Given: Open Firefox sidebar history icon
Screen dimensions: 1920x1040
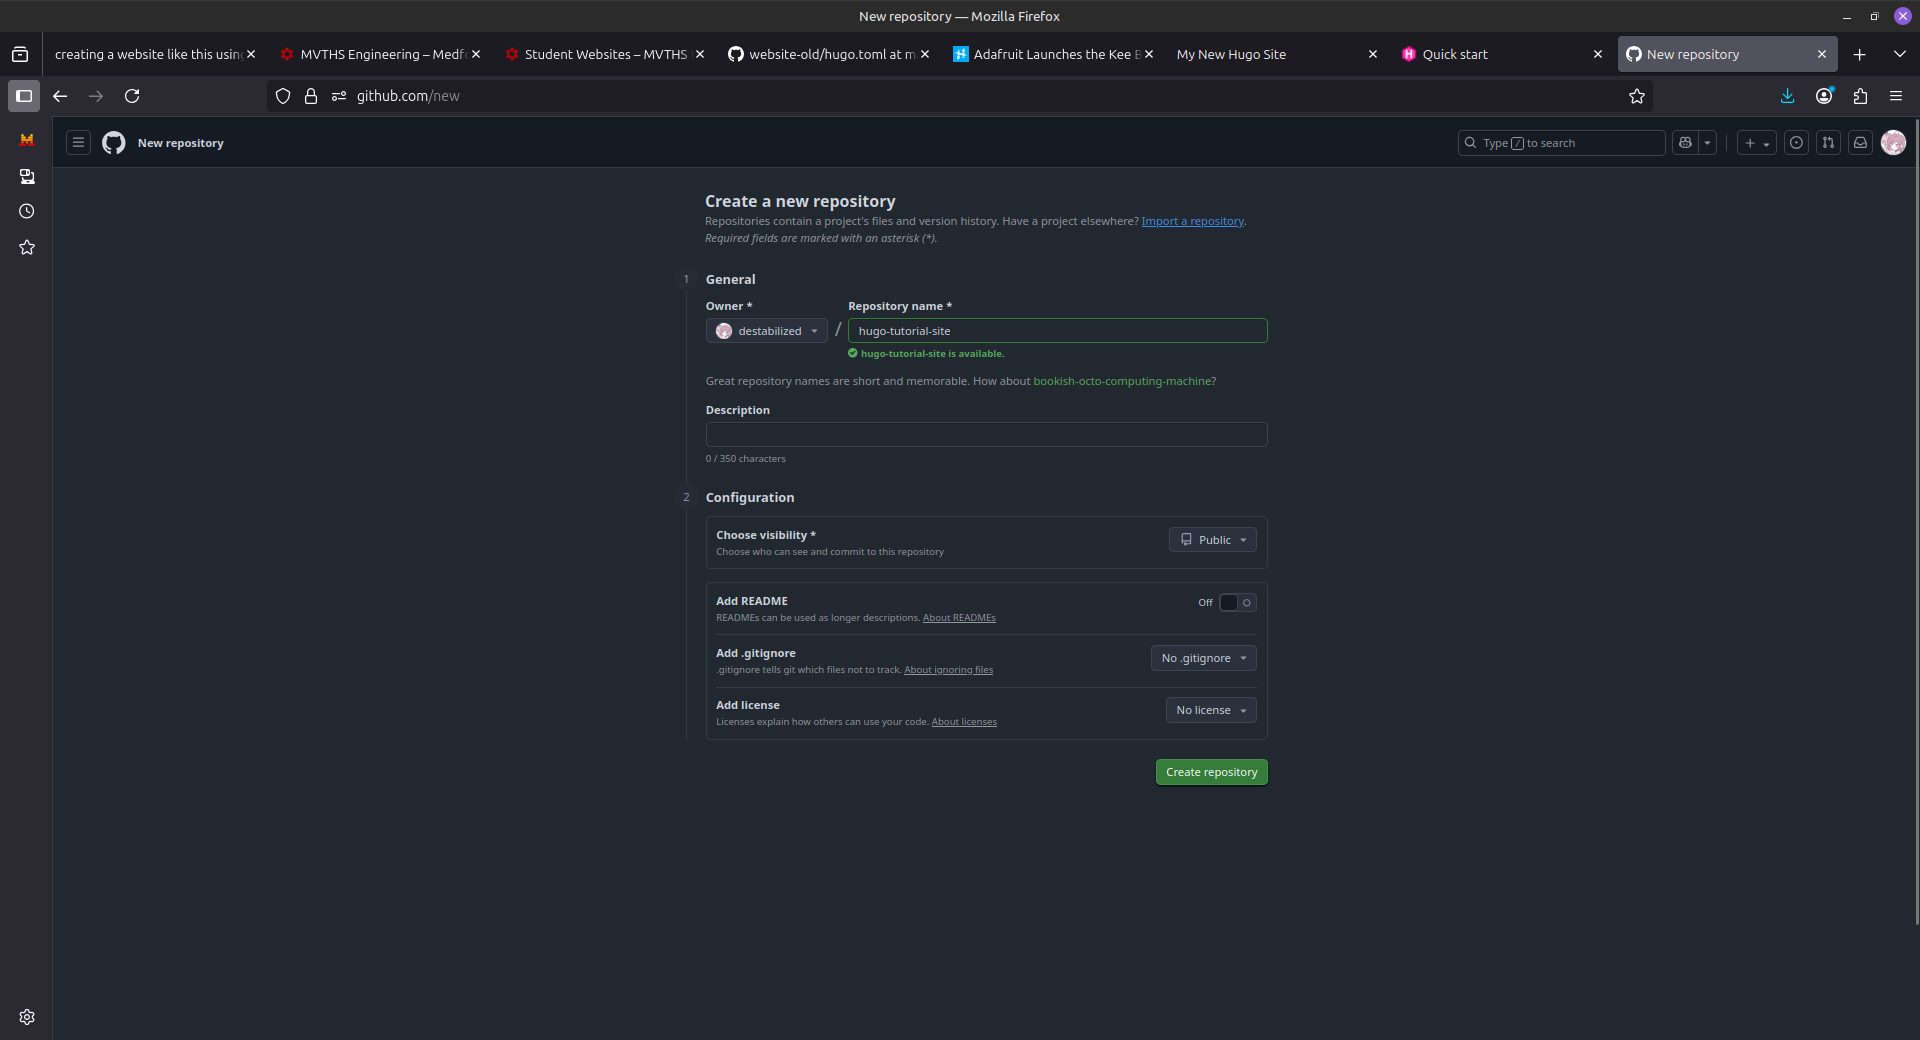Looking at the screenshot, I should [27, 211].
